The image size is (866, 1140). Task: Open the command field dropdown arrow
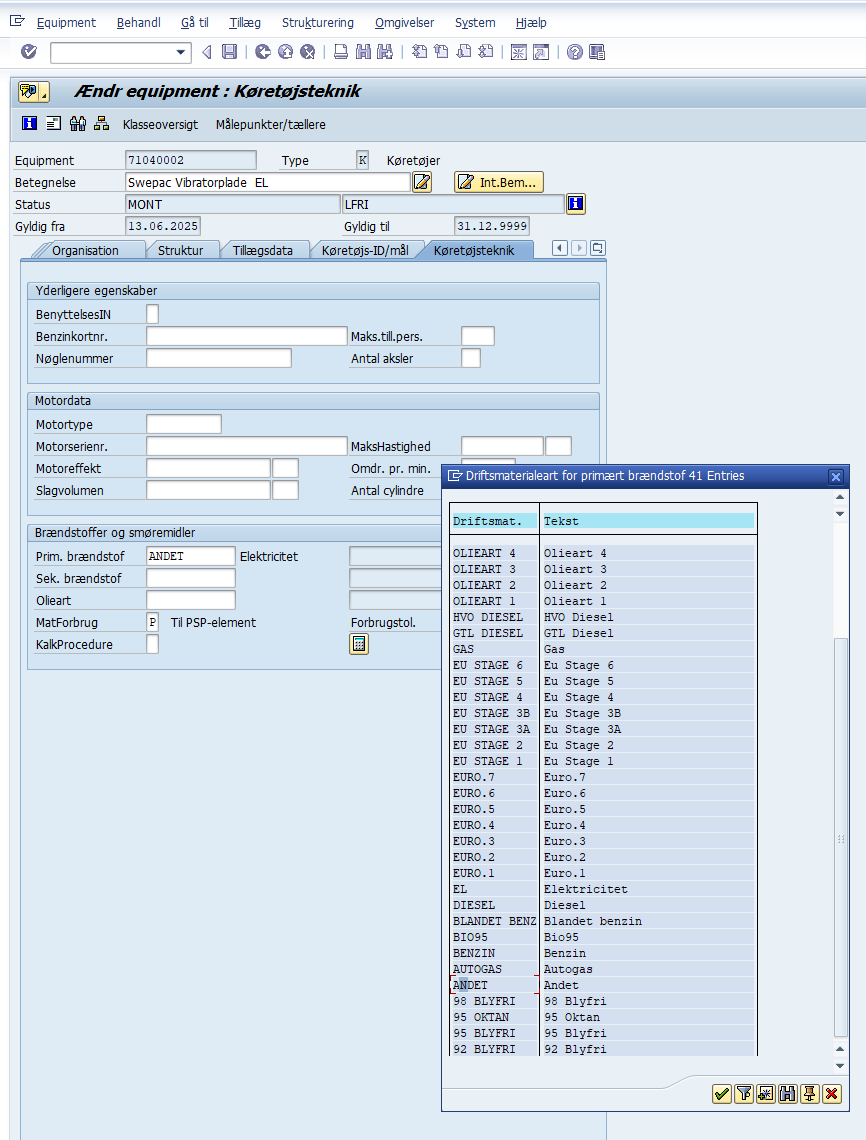(x=181, y=52)
